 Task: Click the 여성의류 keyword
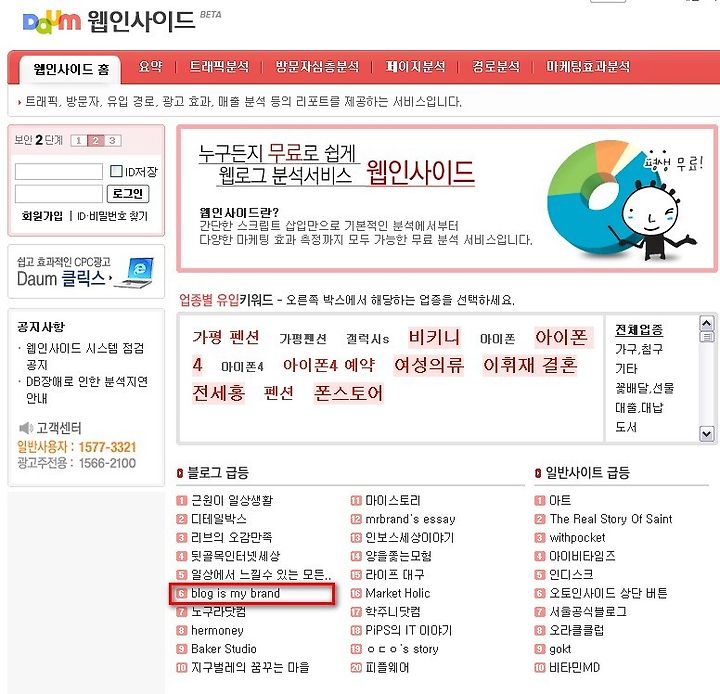[x=429, y=366]
